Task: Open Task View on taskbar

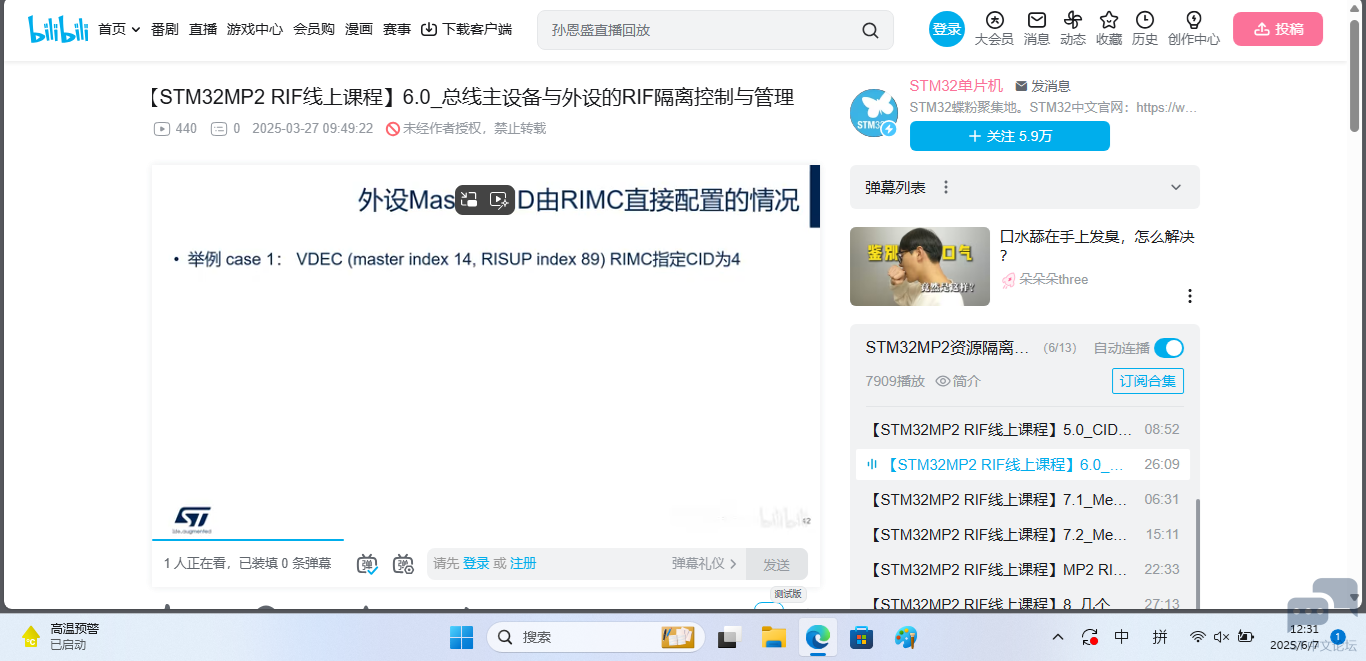Action: (x=731, y=637)
